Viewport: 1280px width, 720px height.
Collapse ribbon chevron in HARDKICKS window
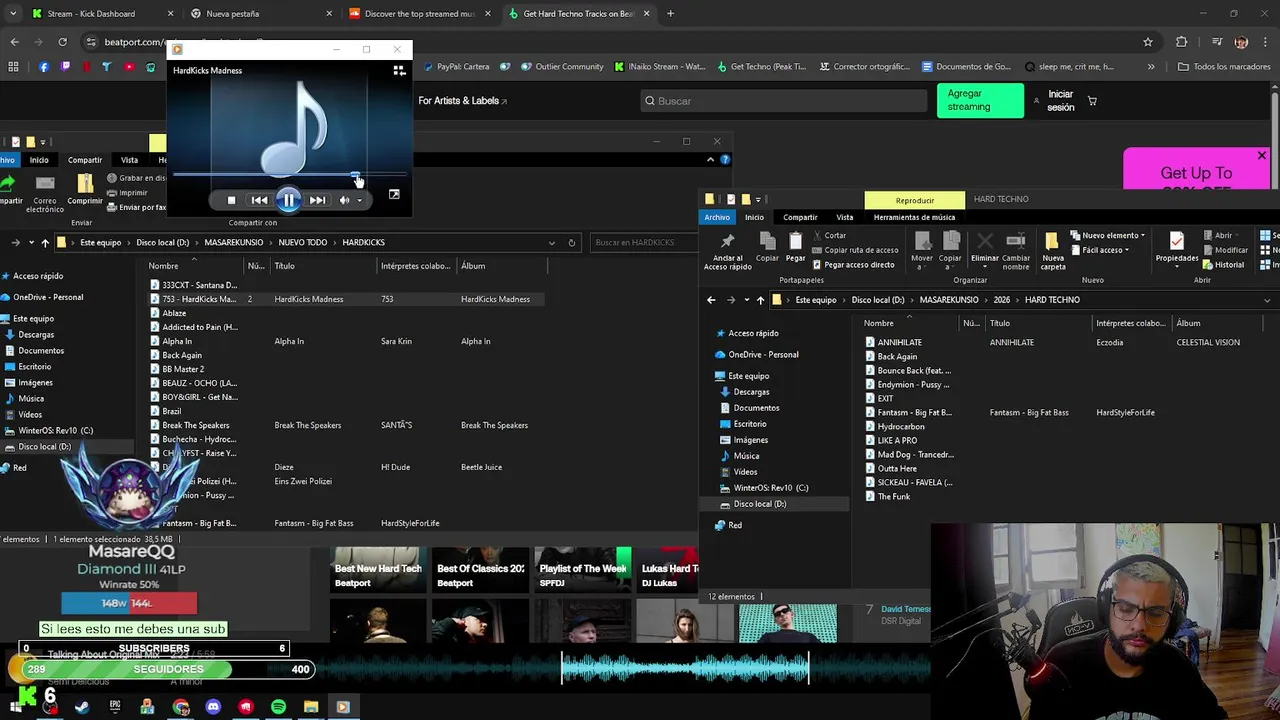[711, 160]
